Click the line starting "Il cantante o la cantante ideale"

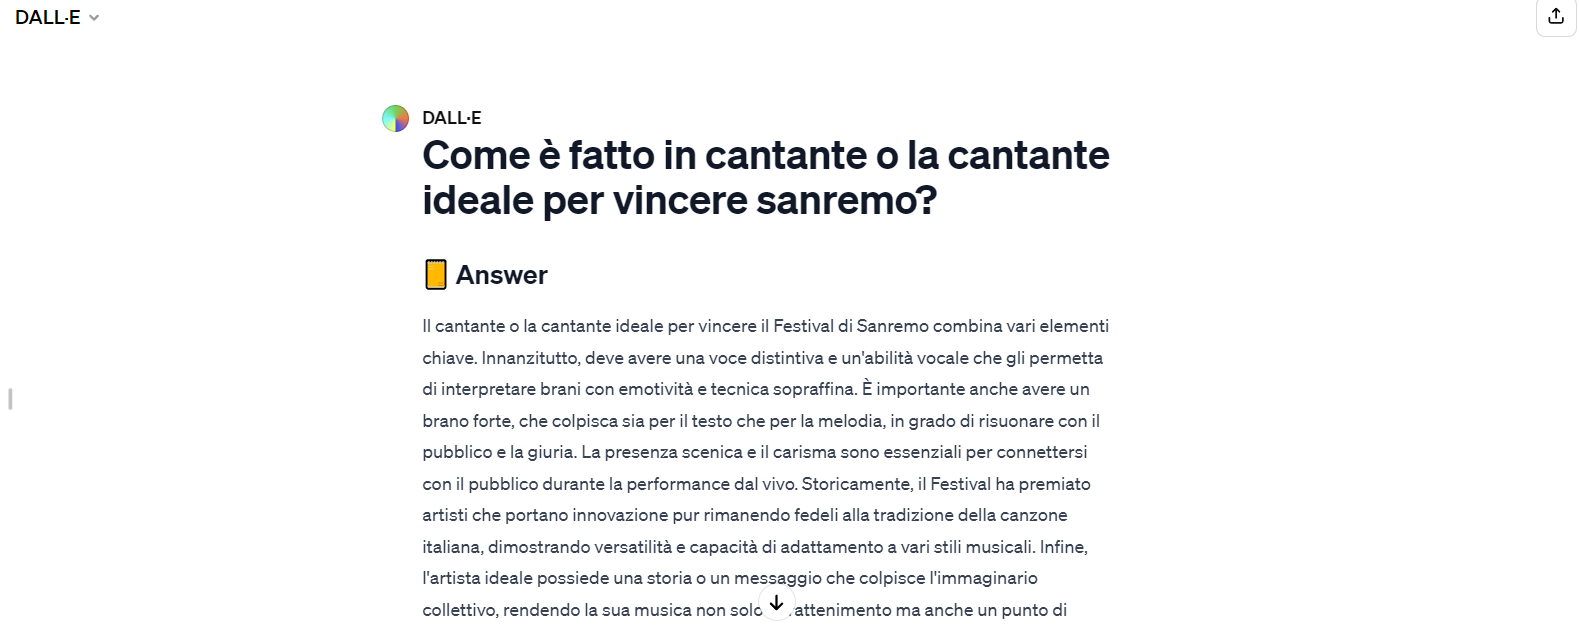[x=765, y=326]
